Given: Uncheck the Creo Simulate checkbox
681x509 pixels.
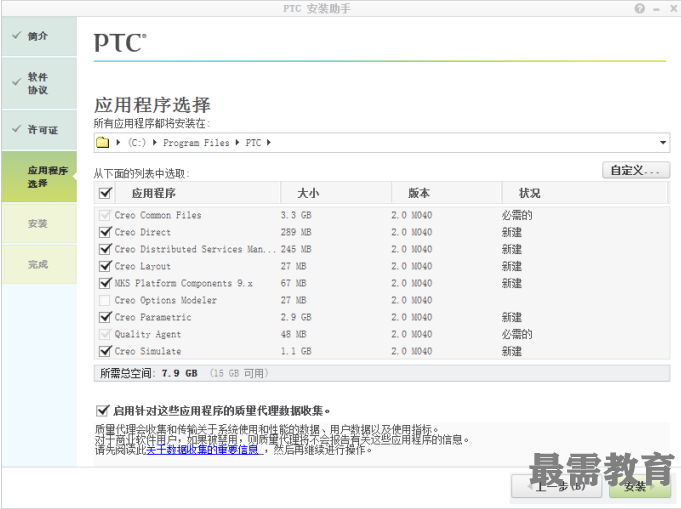Looking at the screenshot, I should (105, 351).
